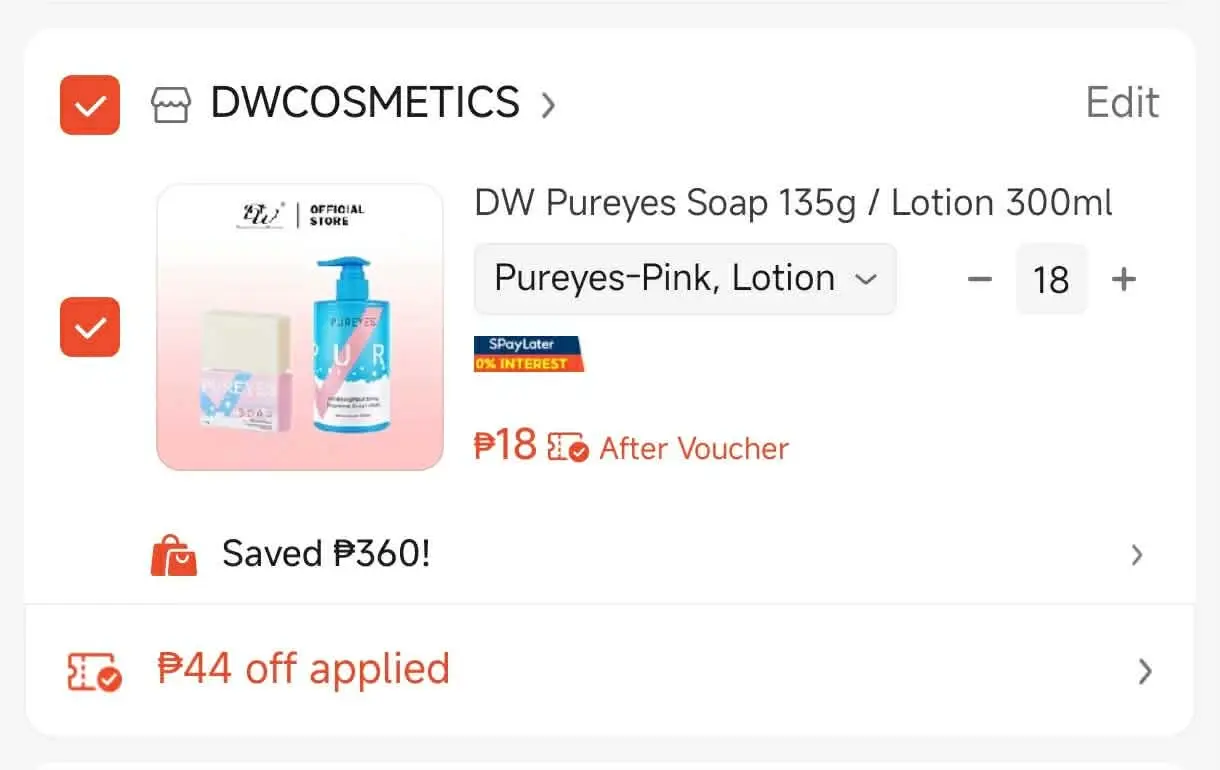Screen dimensions: 1220x770
Task: Click the quantity field showing 18
Action: coord(1051,279)
